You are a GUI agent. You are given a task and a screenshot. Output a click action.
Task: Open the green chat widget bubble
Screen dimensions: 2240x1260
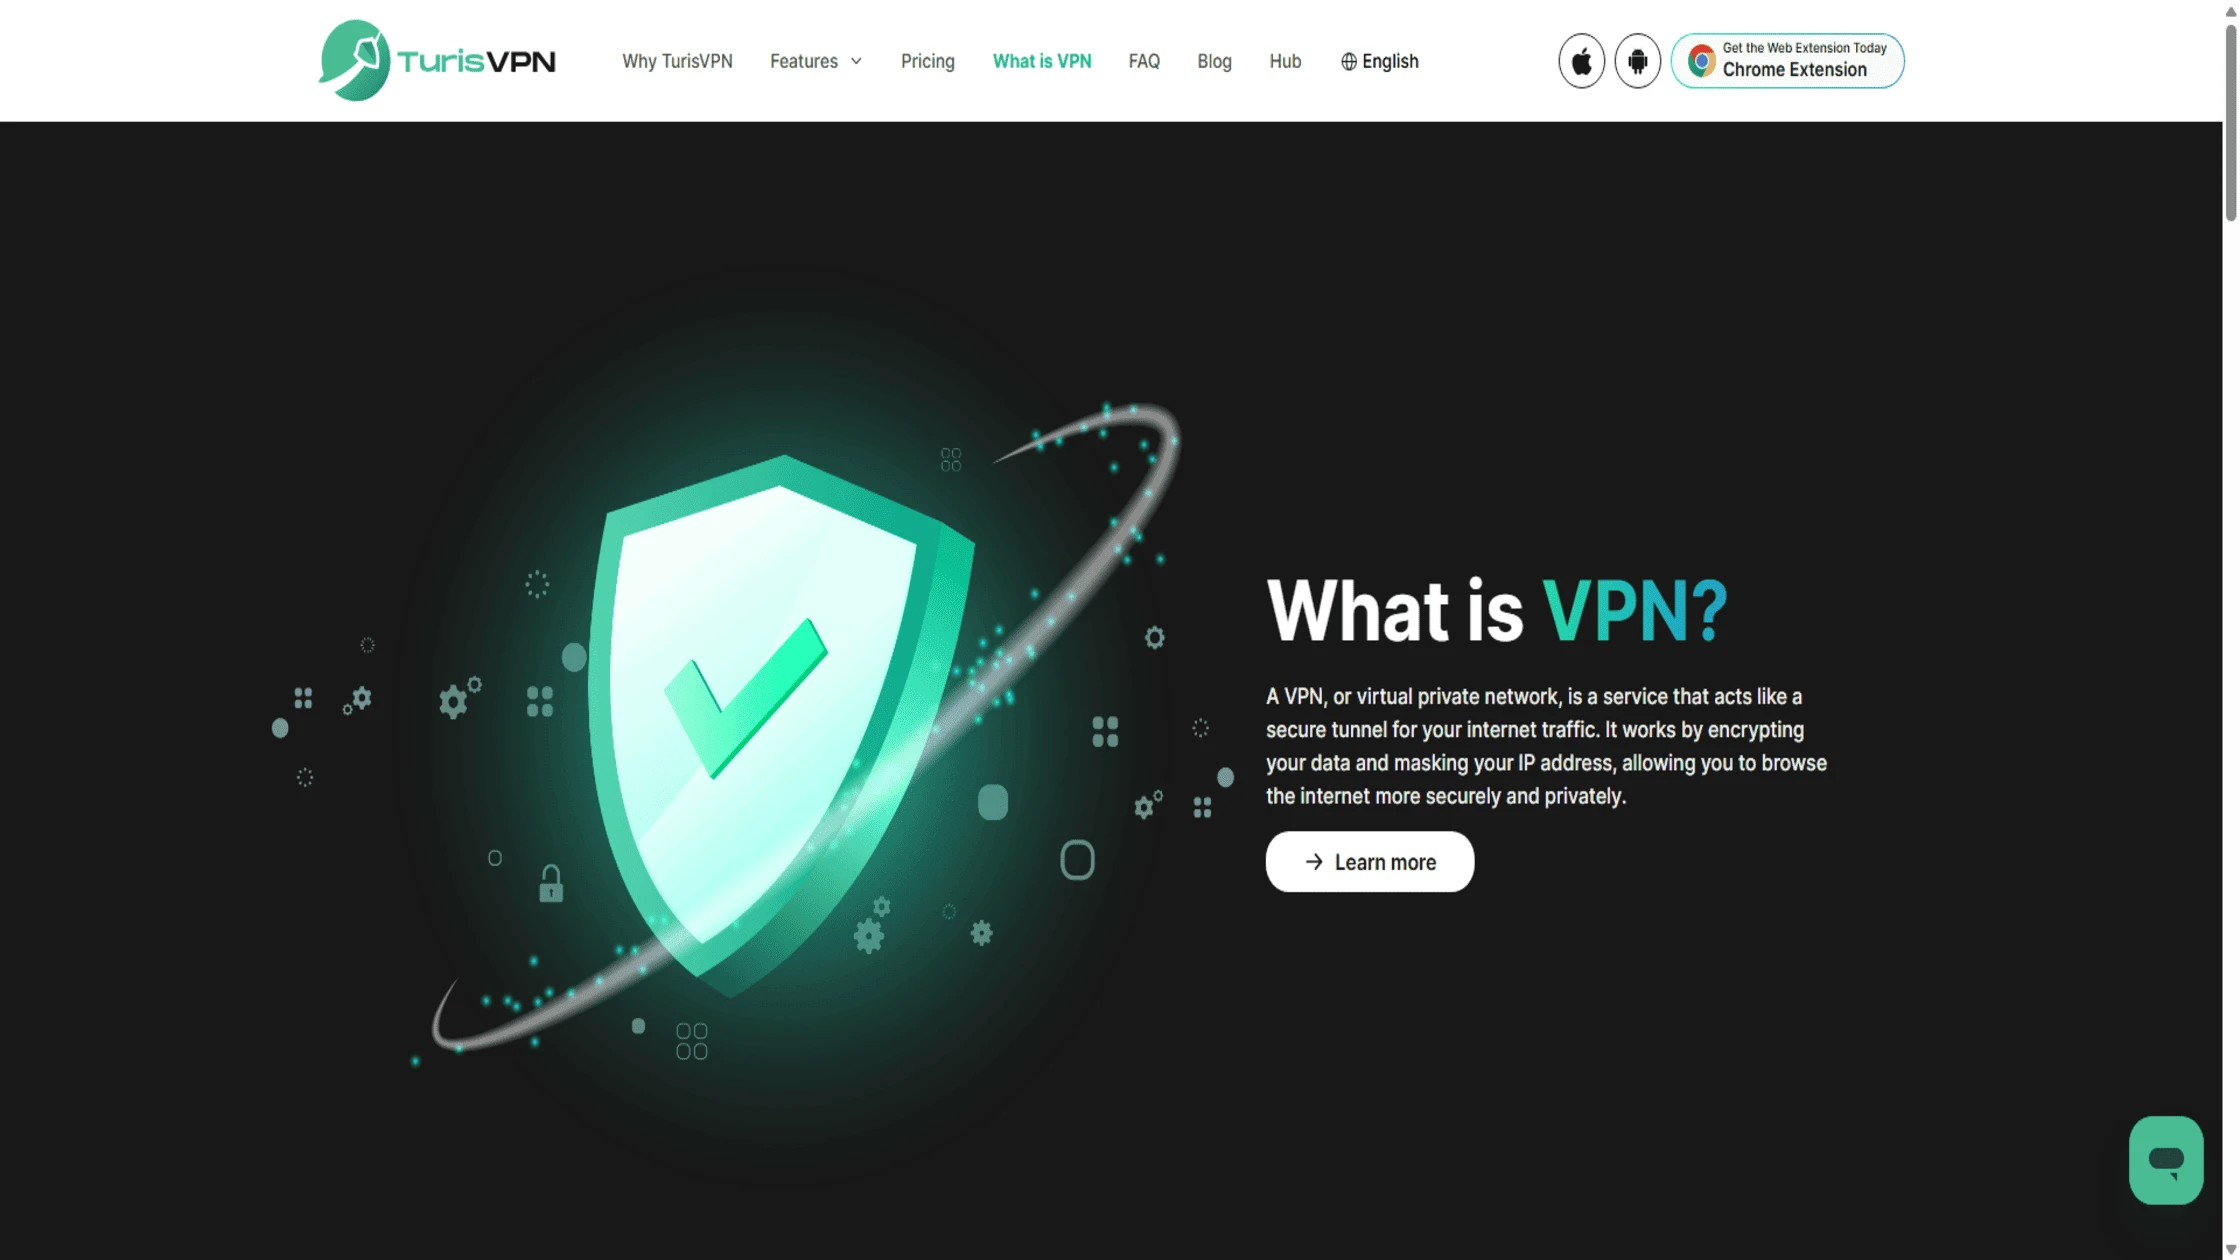(2166, 1160)
